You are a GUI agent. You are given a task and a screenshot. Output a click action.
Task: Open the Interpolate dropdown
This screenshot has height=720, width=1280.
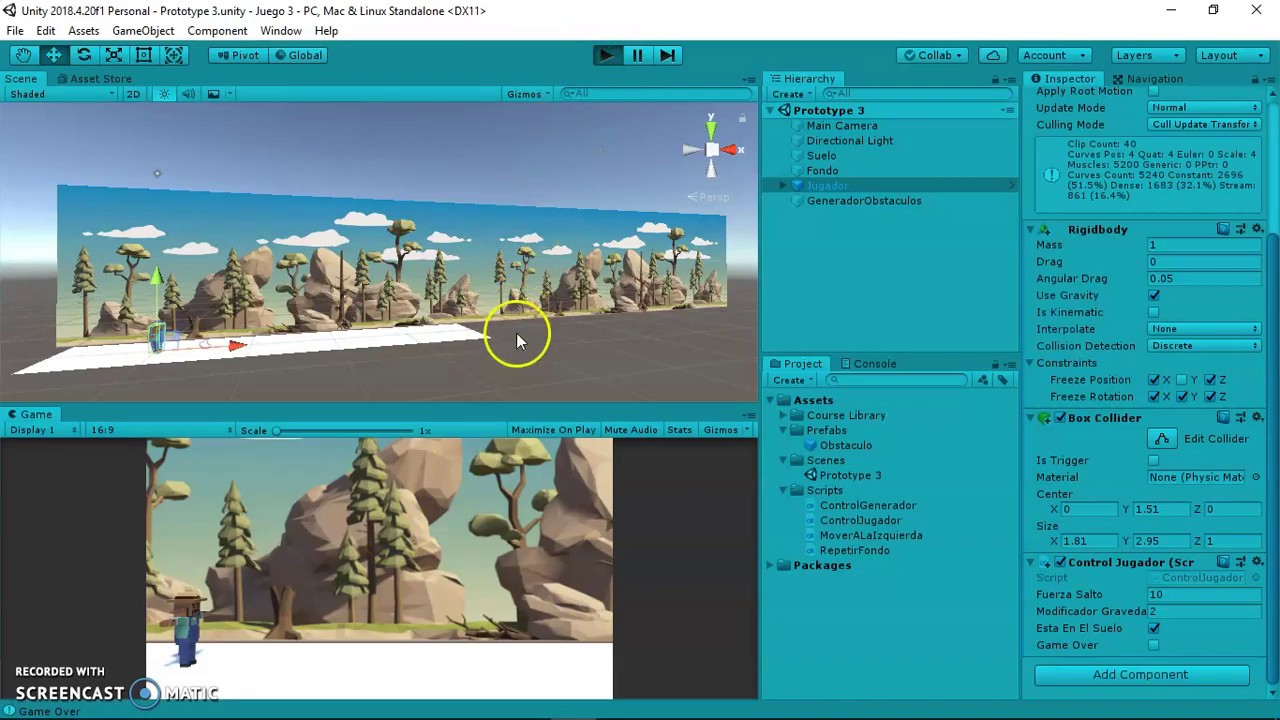point(1204,329)
